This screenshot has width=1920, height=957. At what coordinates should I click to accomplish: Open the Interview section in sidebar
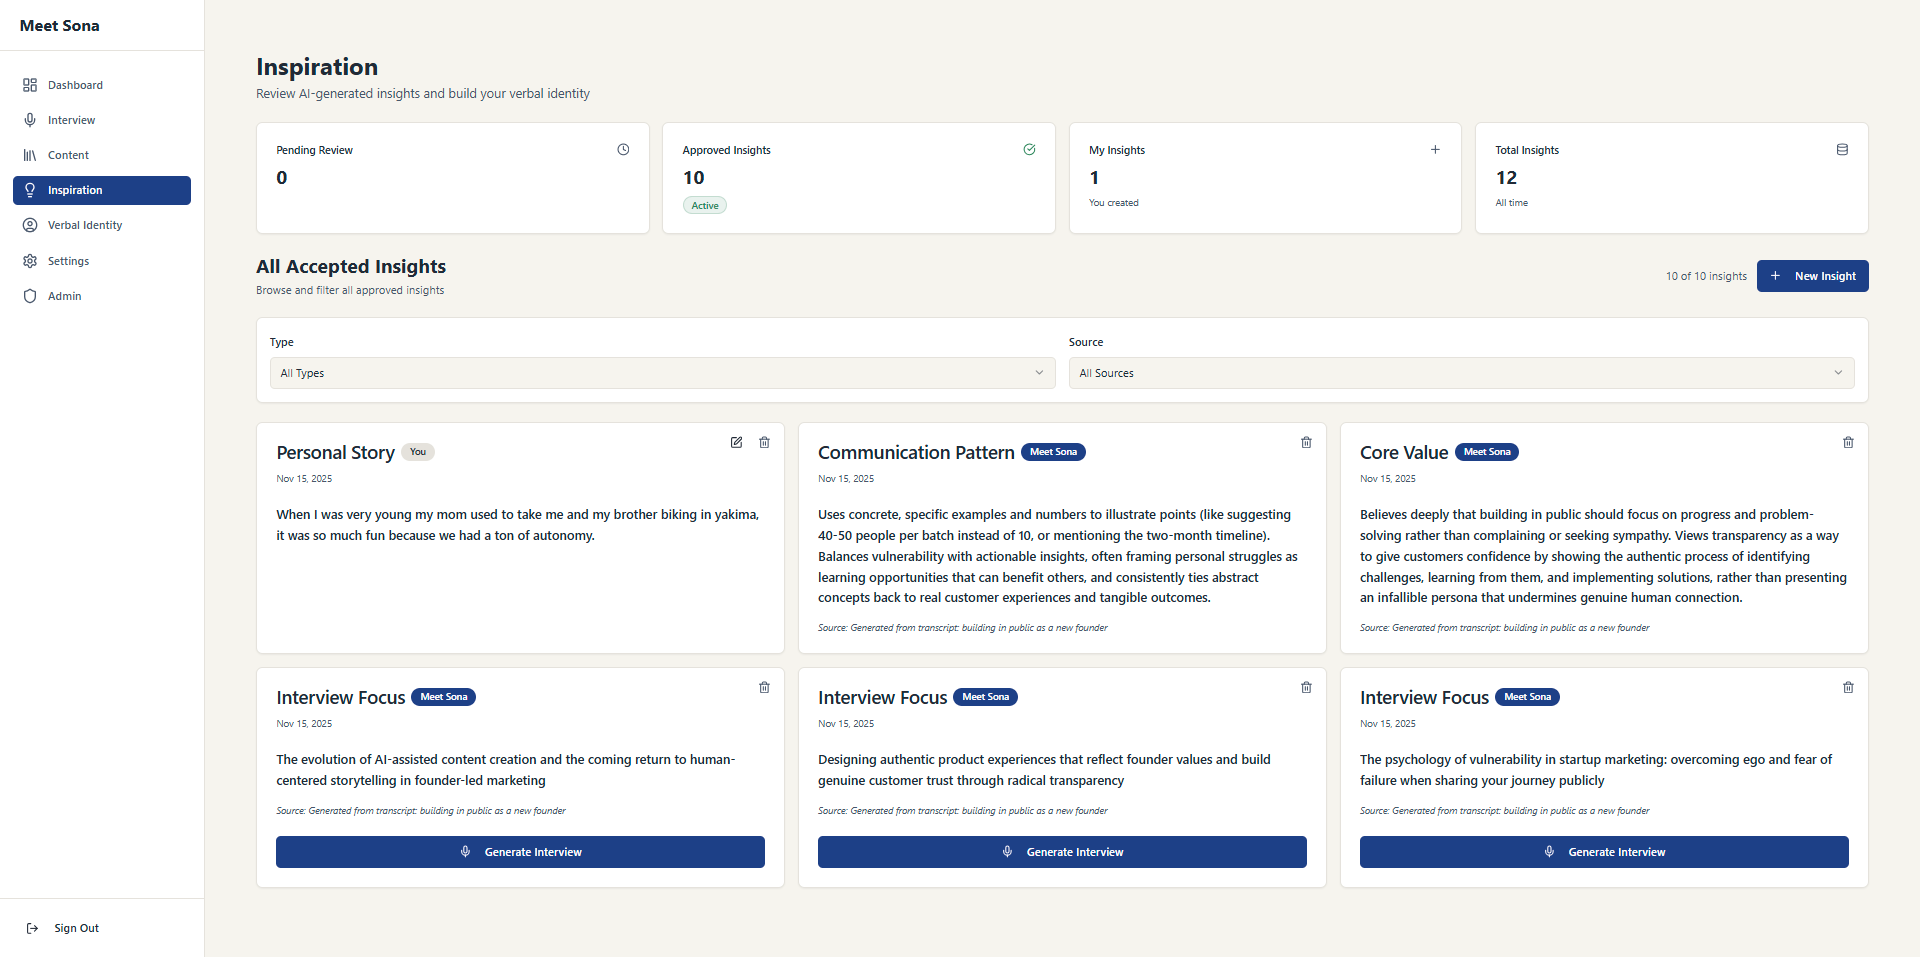tap(72, 120)
